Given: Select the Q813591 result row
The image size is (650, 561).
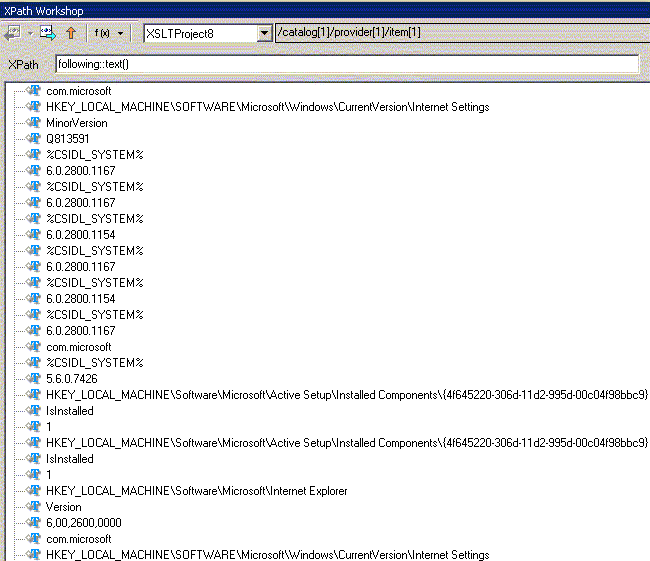Looking at the screenshot, I should click(x=68, y=139).
